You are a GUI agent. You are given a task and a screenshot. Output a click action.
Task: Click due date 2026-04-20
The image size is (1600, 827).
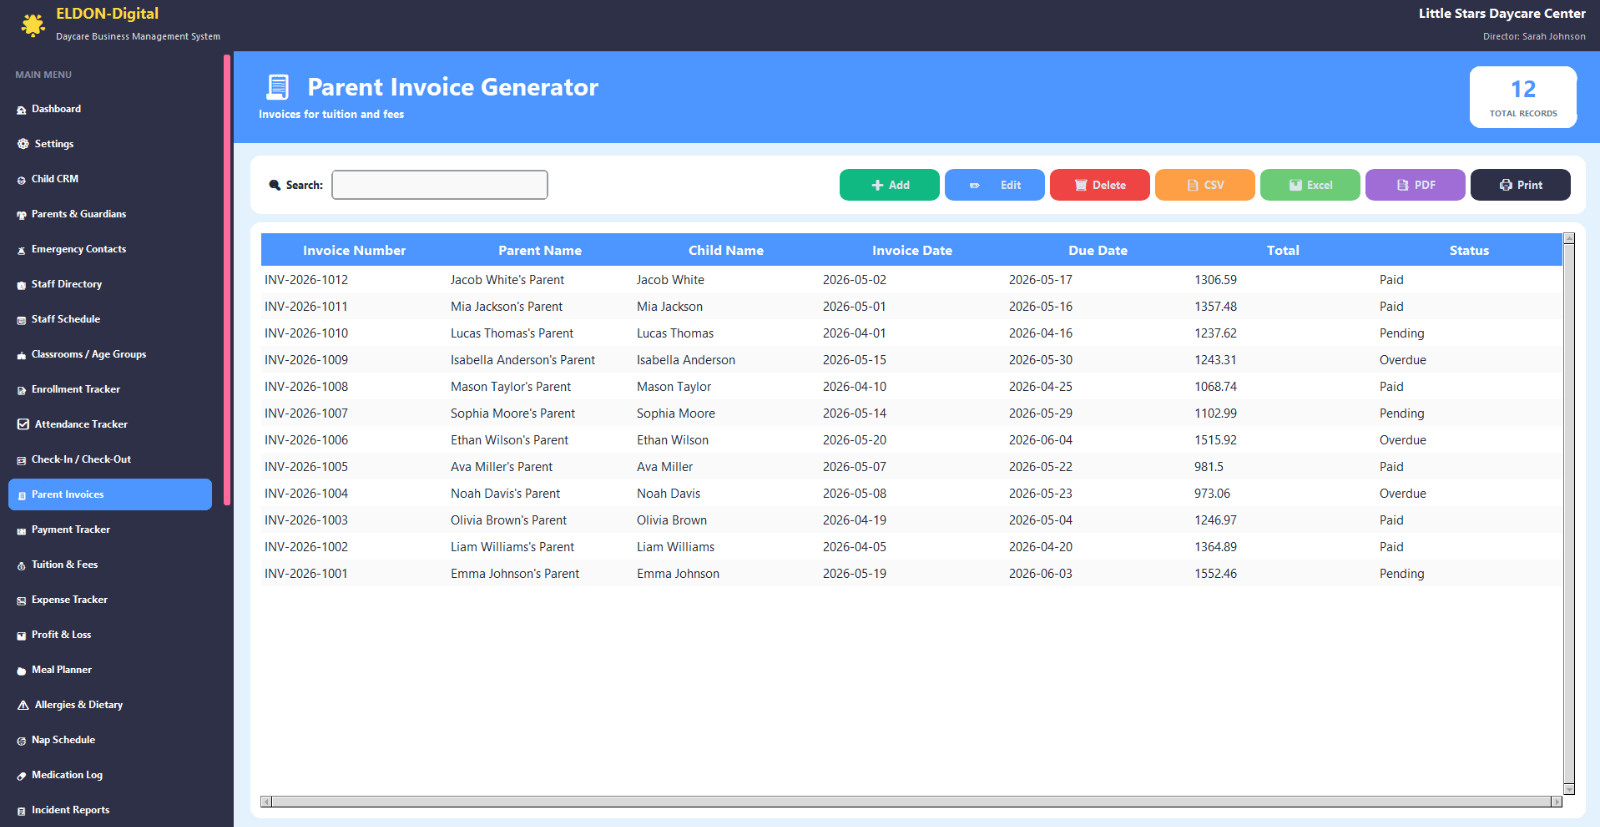pyautogui.click(x=1040, y=547)
